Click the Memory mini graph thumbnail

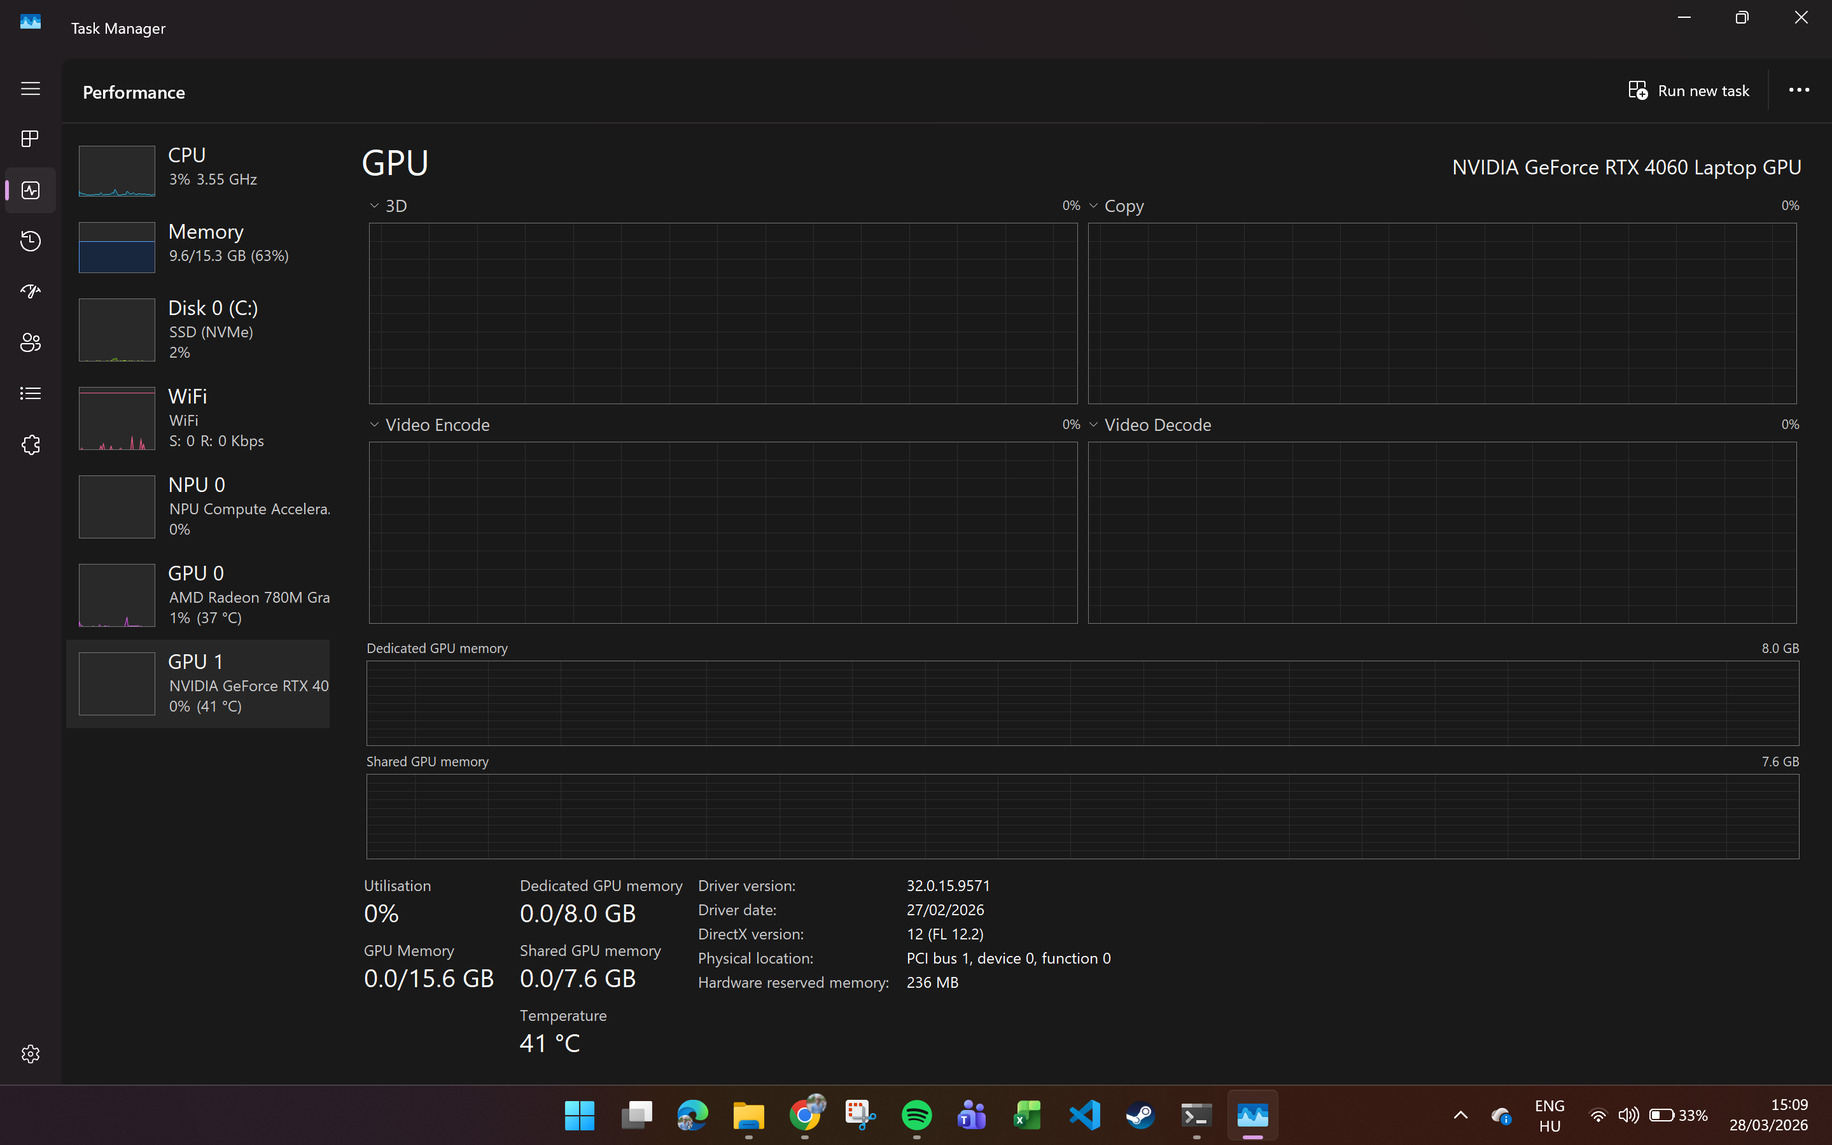(x=117, y=247)
